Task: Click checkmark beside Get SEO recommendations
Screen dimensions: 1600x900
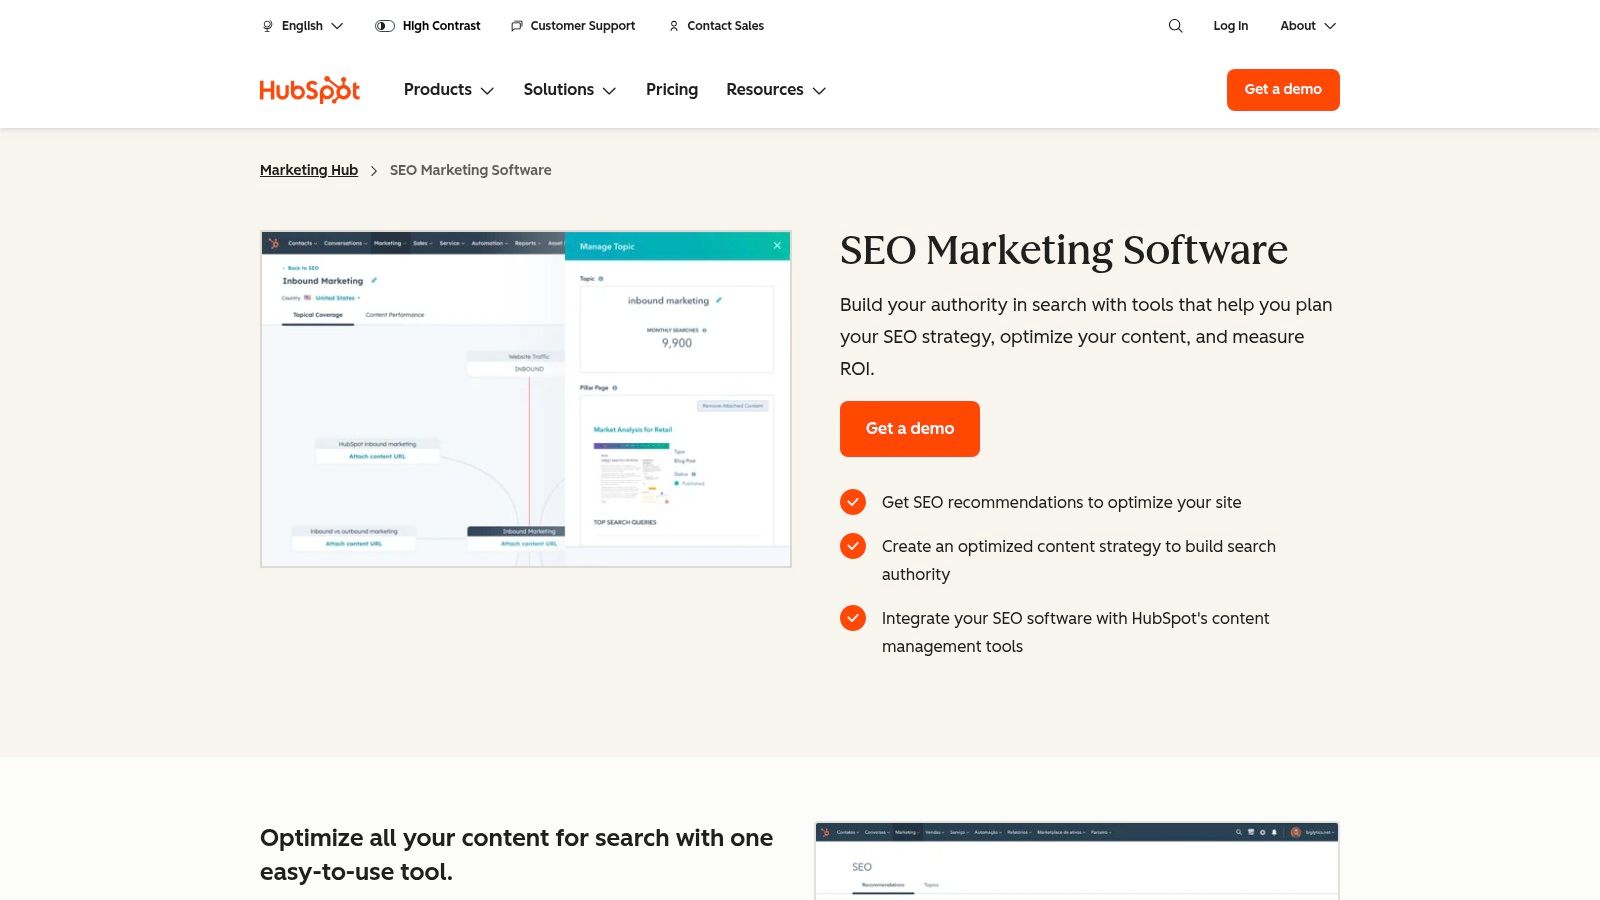Action: coord(853,502)
